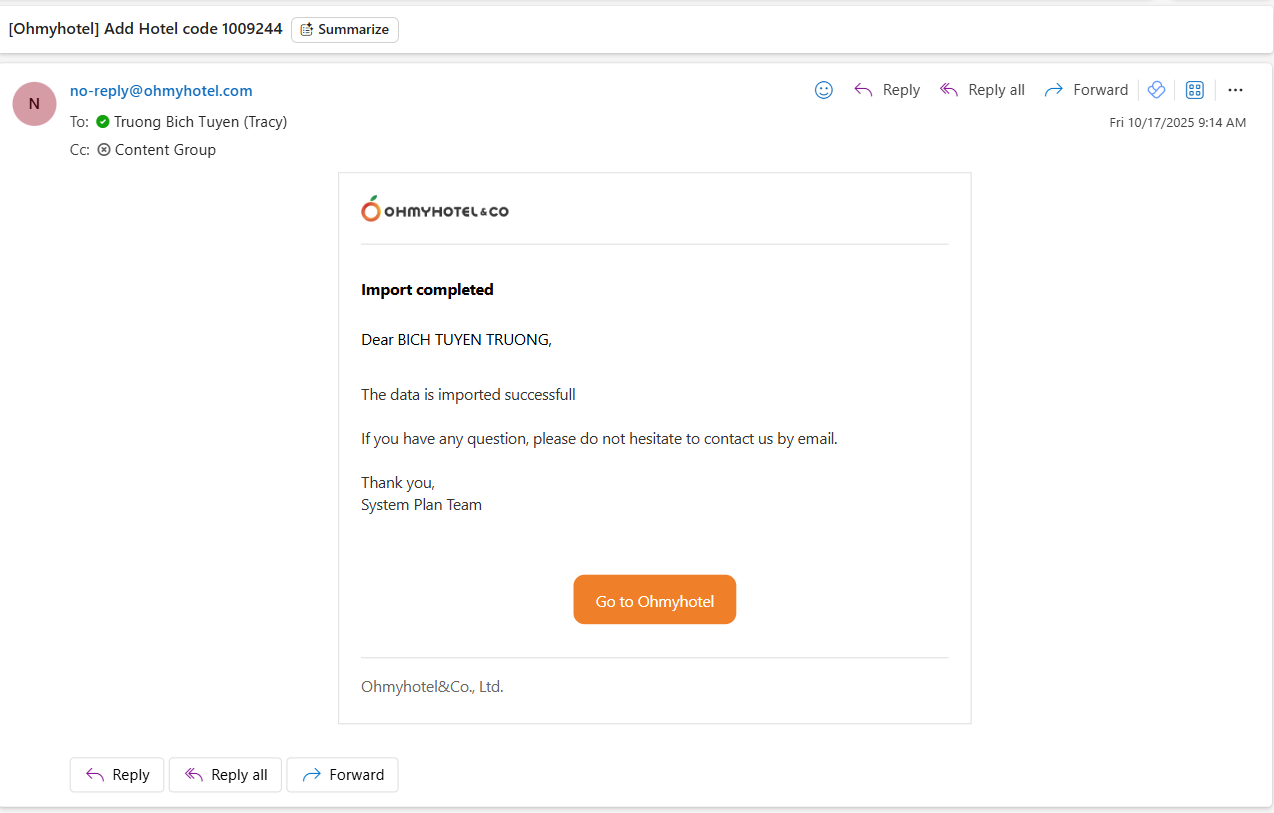Screen dimensions: 1274x813
Task: Click the sender avatar with letter N
Action: click(x=34, y=104)
